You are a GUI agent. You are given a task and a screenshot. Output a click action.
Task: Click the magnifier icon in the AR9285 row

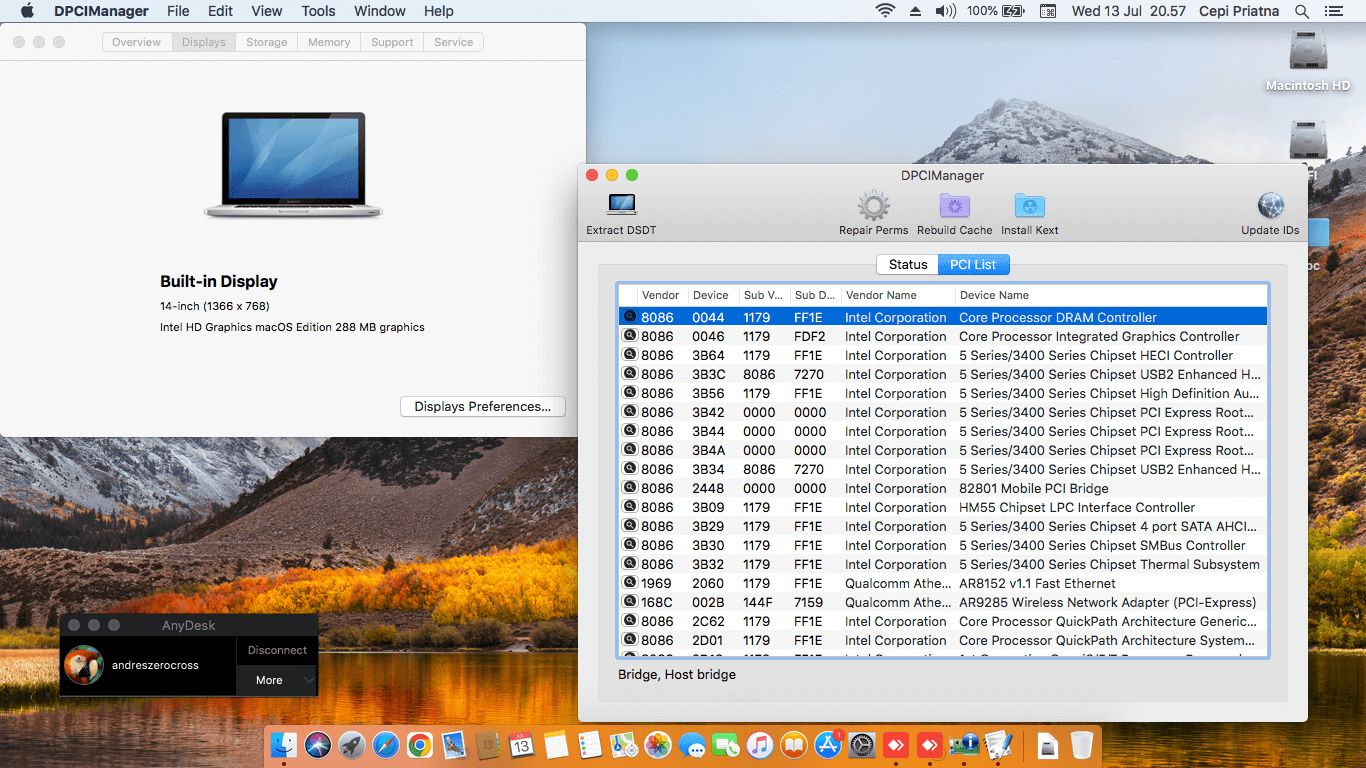[x=630, y=602]
